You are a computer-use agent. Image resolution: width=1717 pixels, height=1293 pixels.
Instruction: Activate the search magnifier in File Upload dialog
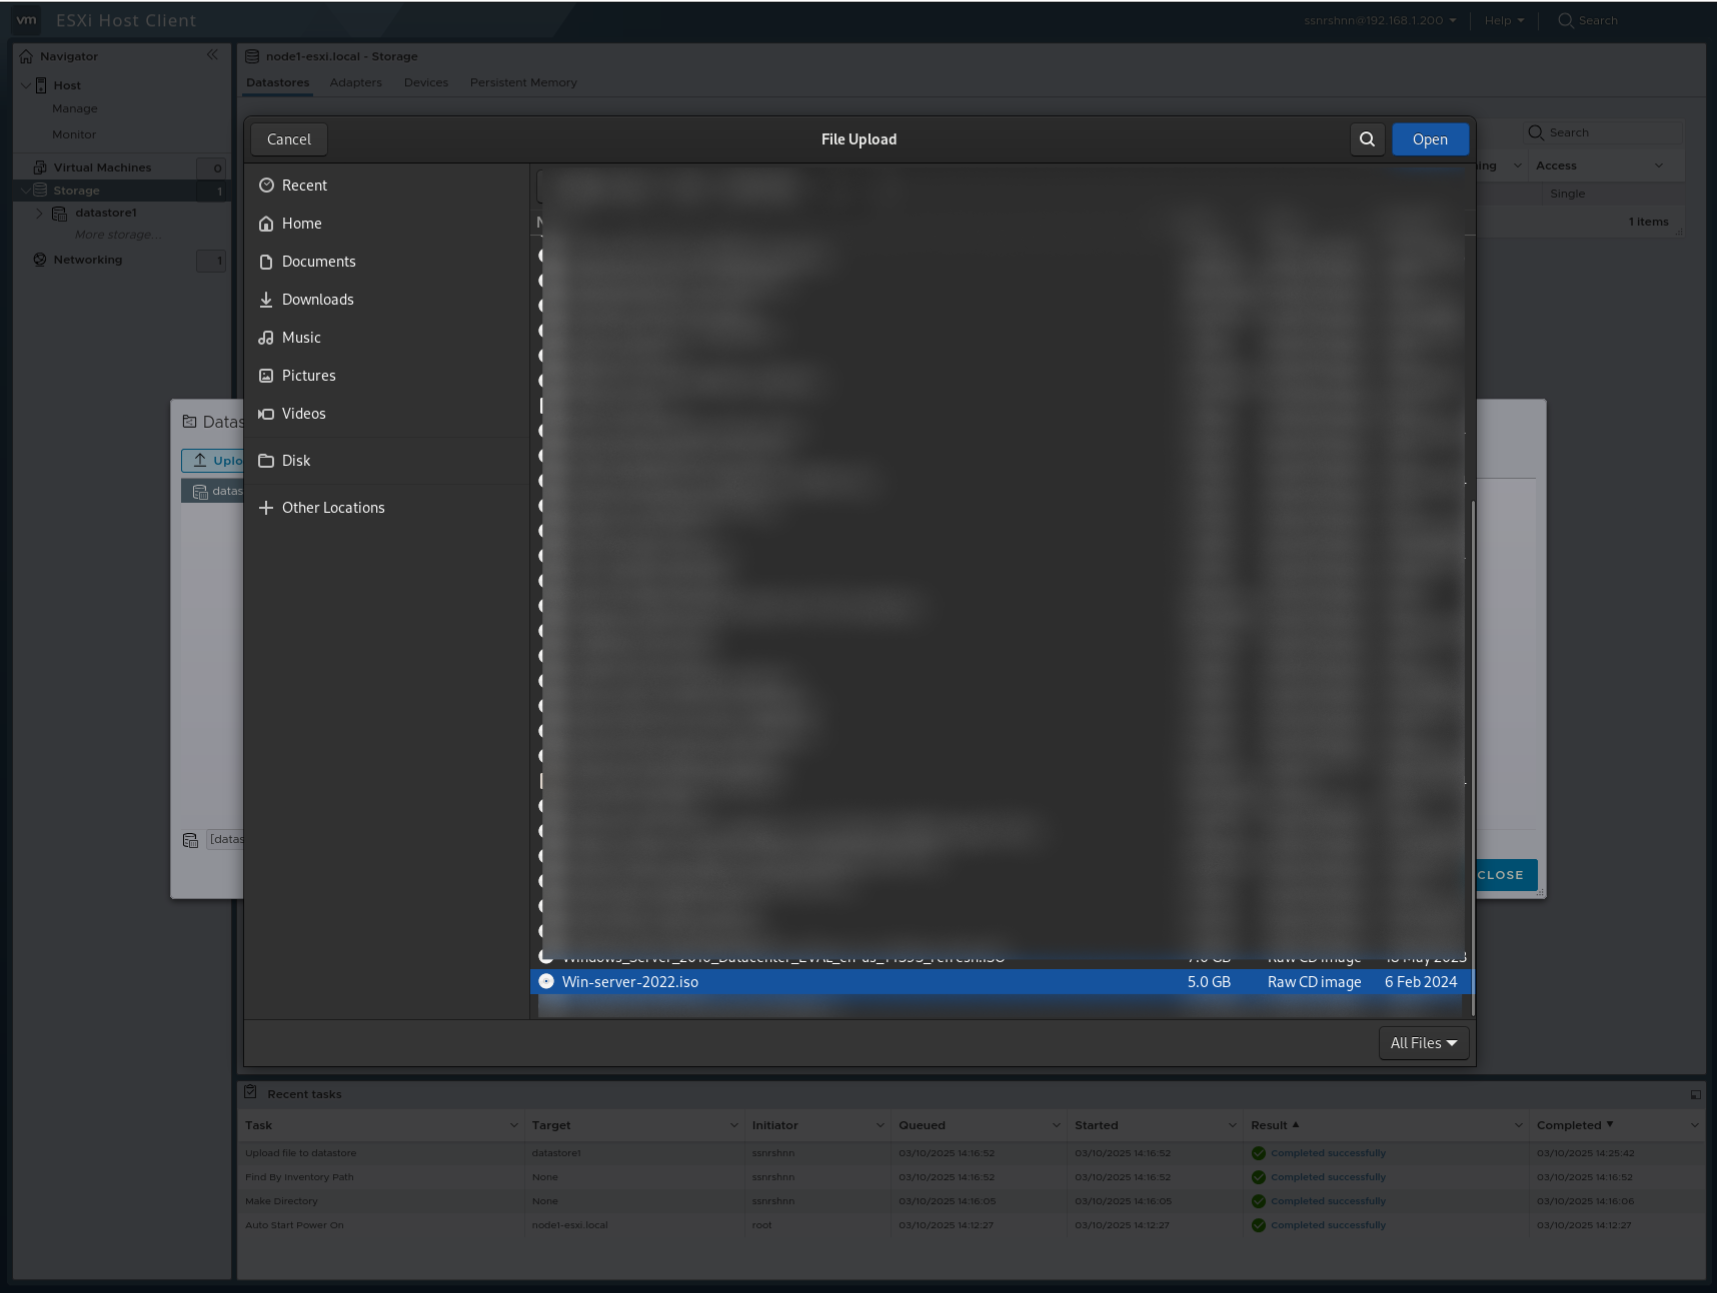click(1366, 139)
